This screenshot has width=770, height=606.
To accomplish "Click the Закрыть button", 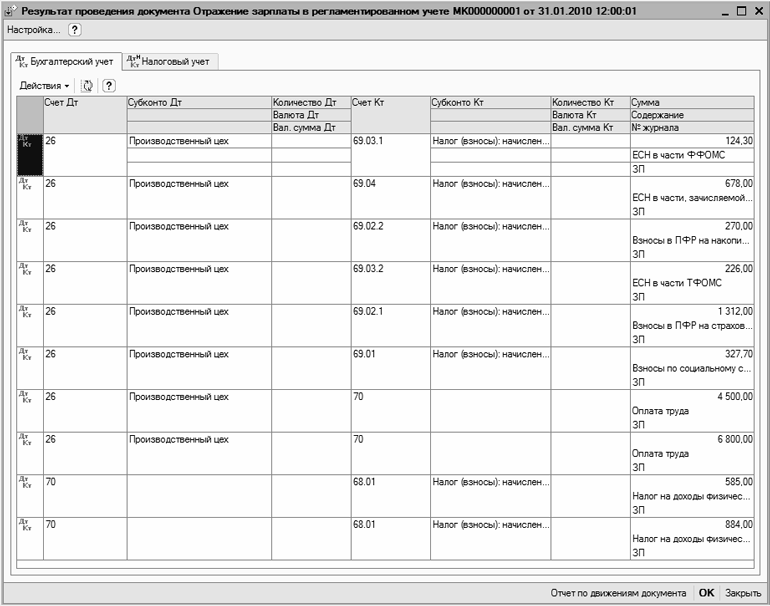I will click(743, 593).
